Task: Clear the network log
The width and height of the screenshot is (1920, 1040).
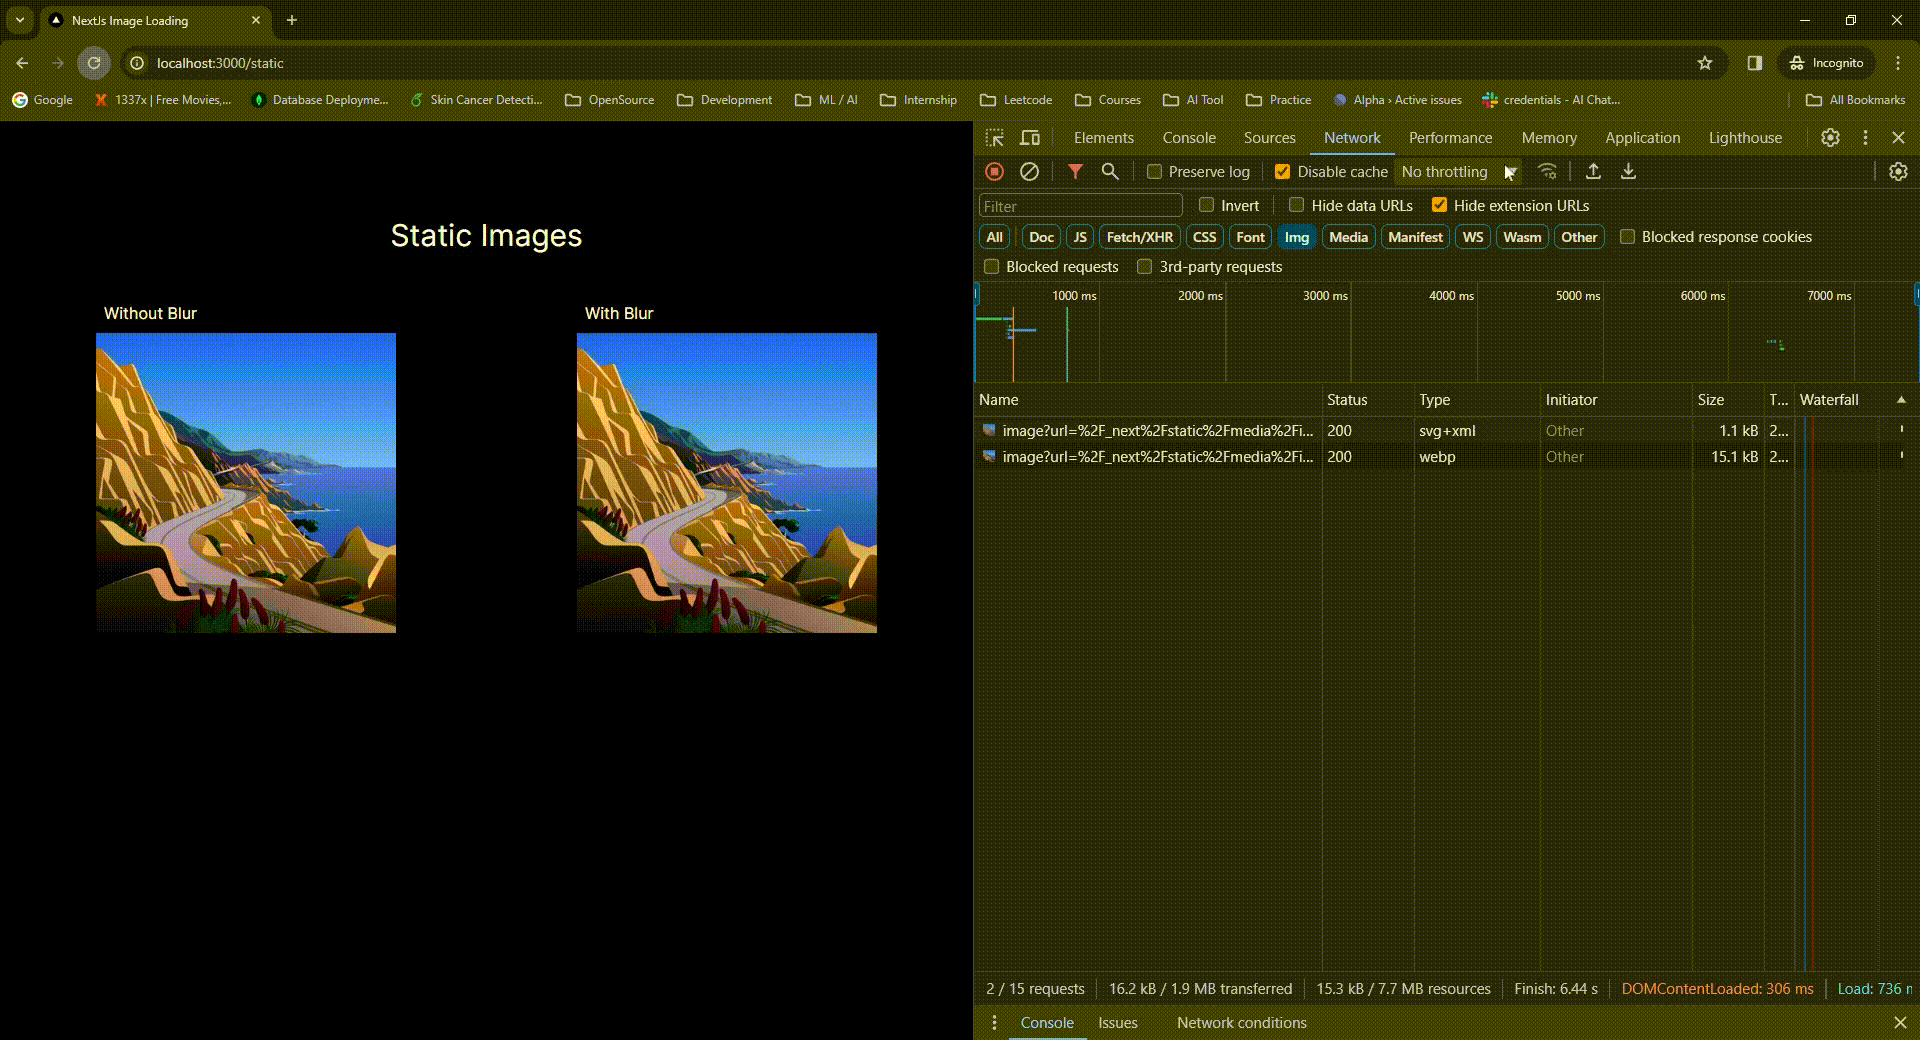Action: click(x=1029, y=172)
